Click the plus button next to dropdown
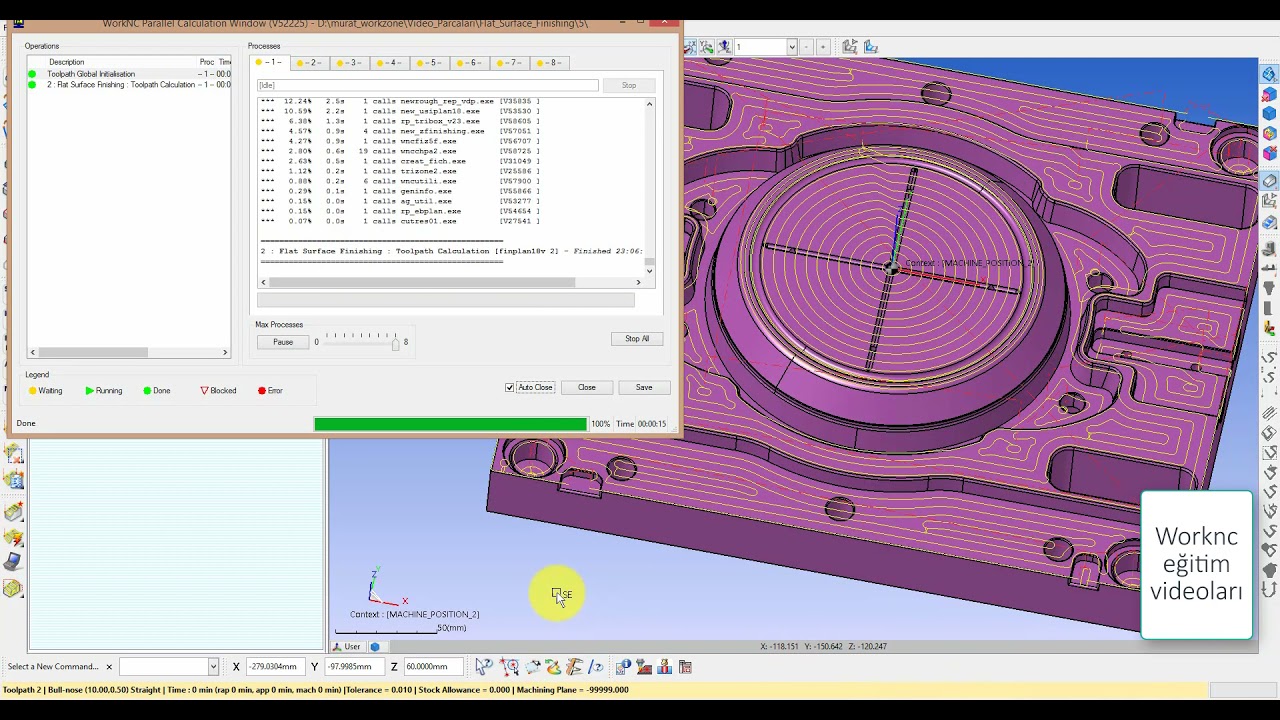1280x720 pixels. click(x=823, y=47)
